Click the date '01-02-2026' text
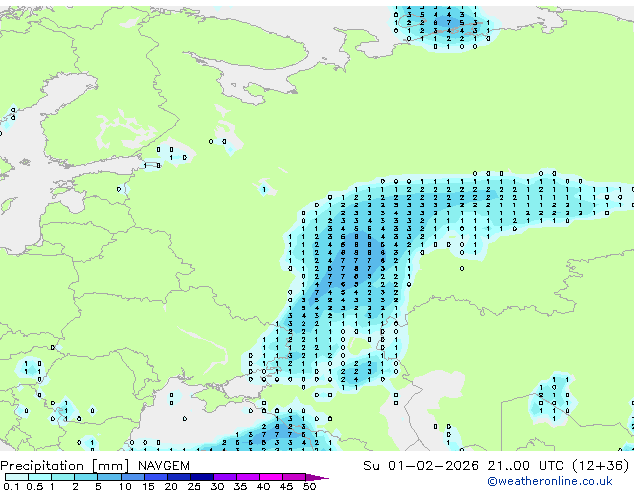 coord(433,466)
